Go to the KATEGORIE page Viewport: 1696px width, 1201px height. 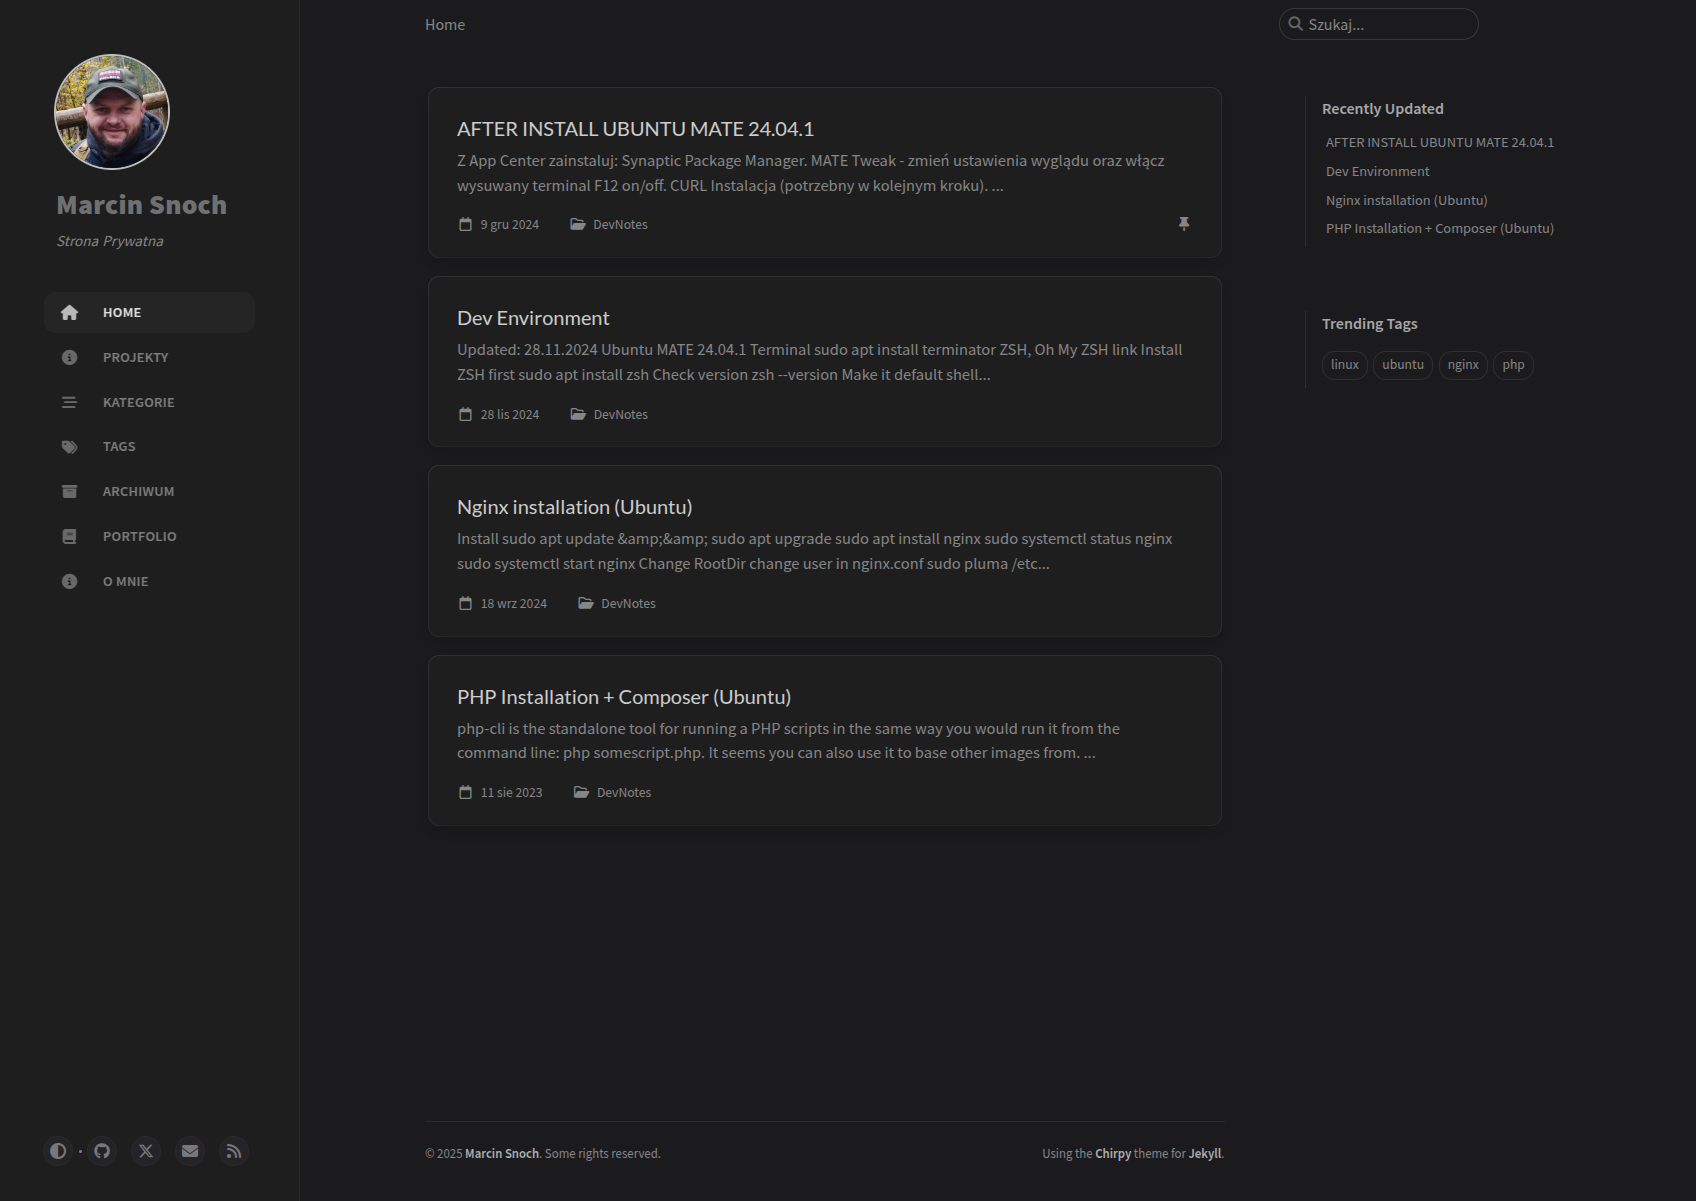click(138, 403)
